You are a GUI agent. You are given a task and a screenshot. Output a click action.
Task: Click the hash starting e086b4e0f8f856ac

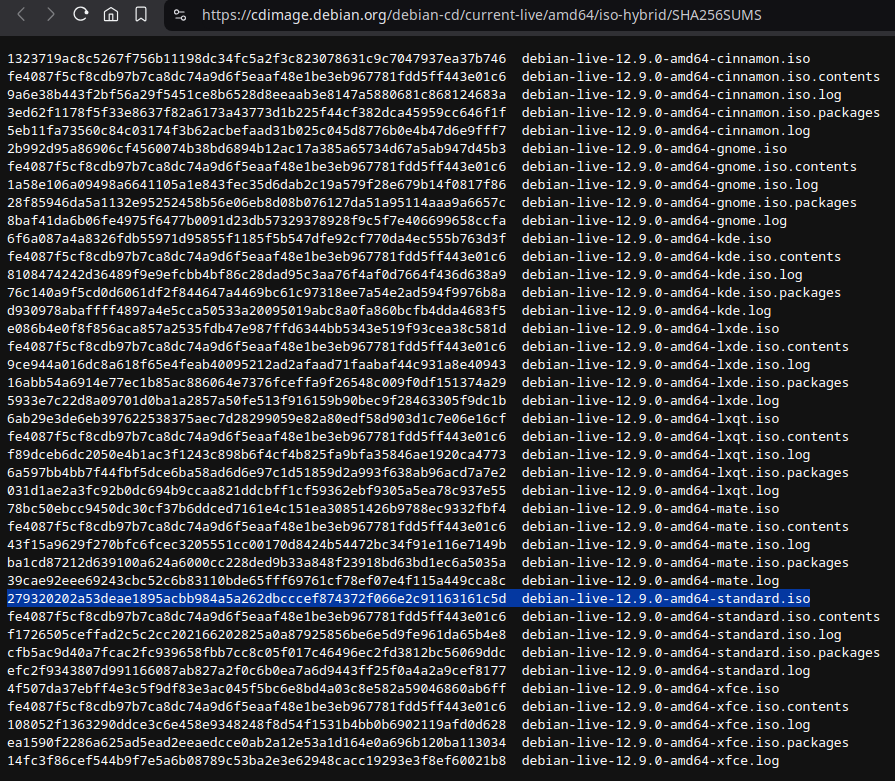click(256, 328)
